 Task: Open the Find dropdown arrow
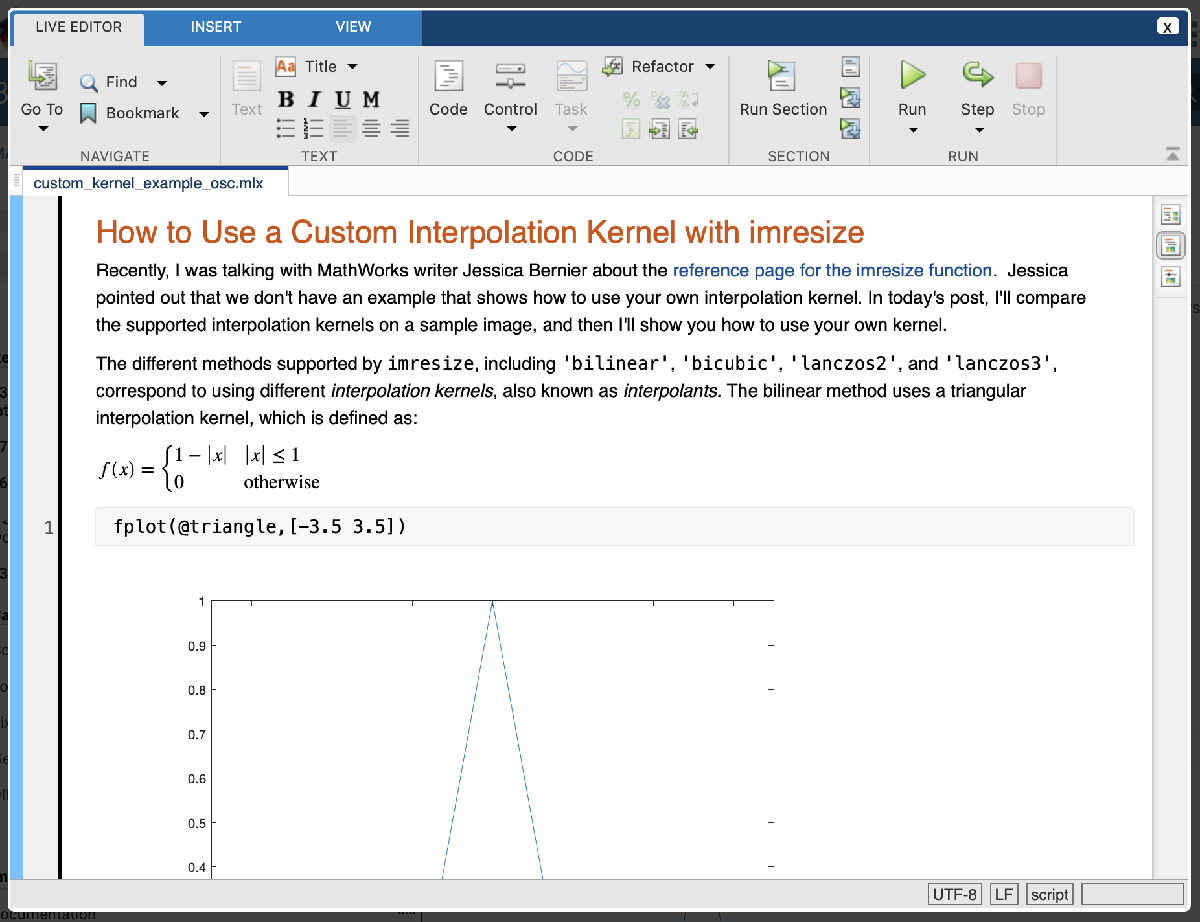[x=162, y=83]
